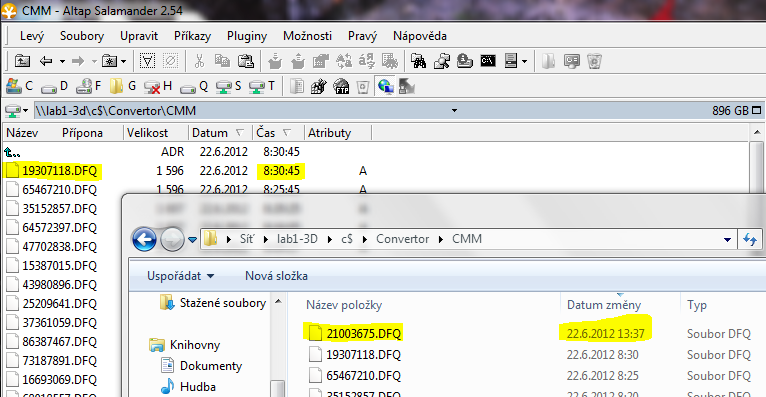Switch to drive C
Image resolution: width=766 pixels, height=397 pixels.
(20, 86)
